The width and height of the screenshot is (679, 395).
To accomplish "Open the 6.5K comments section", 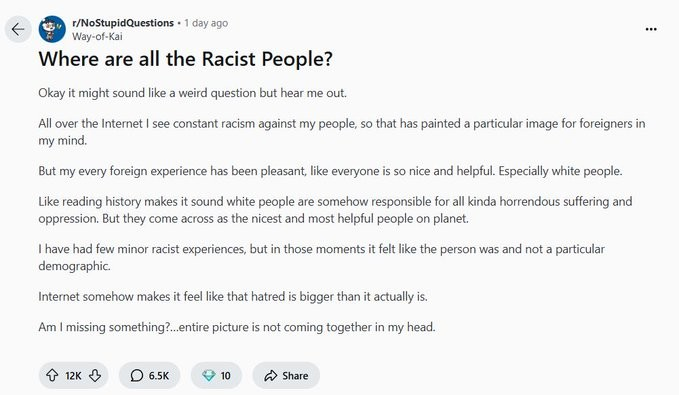I will (149, 375).
